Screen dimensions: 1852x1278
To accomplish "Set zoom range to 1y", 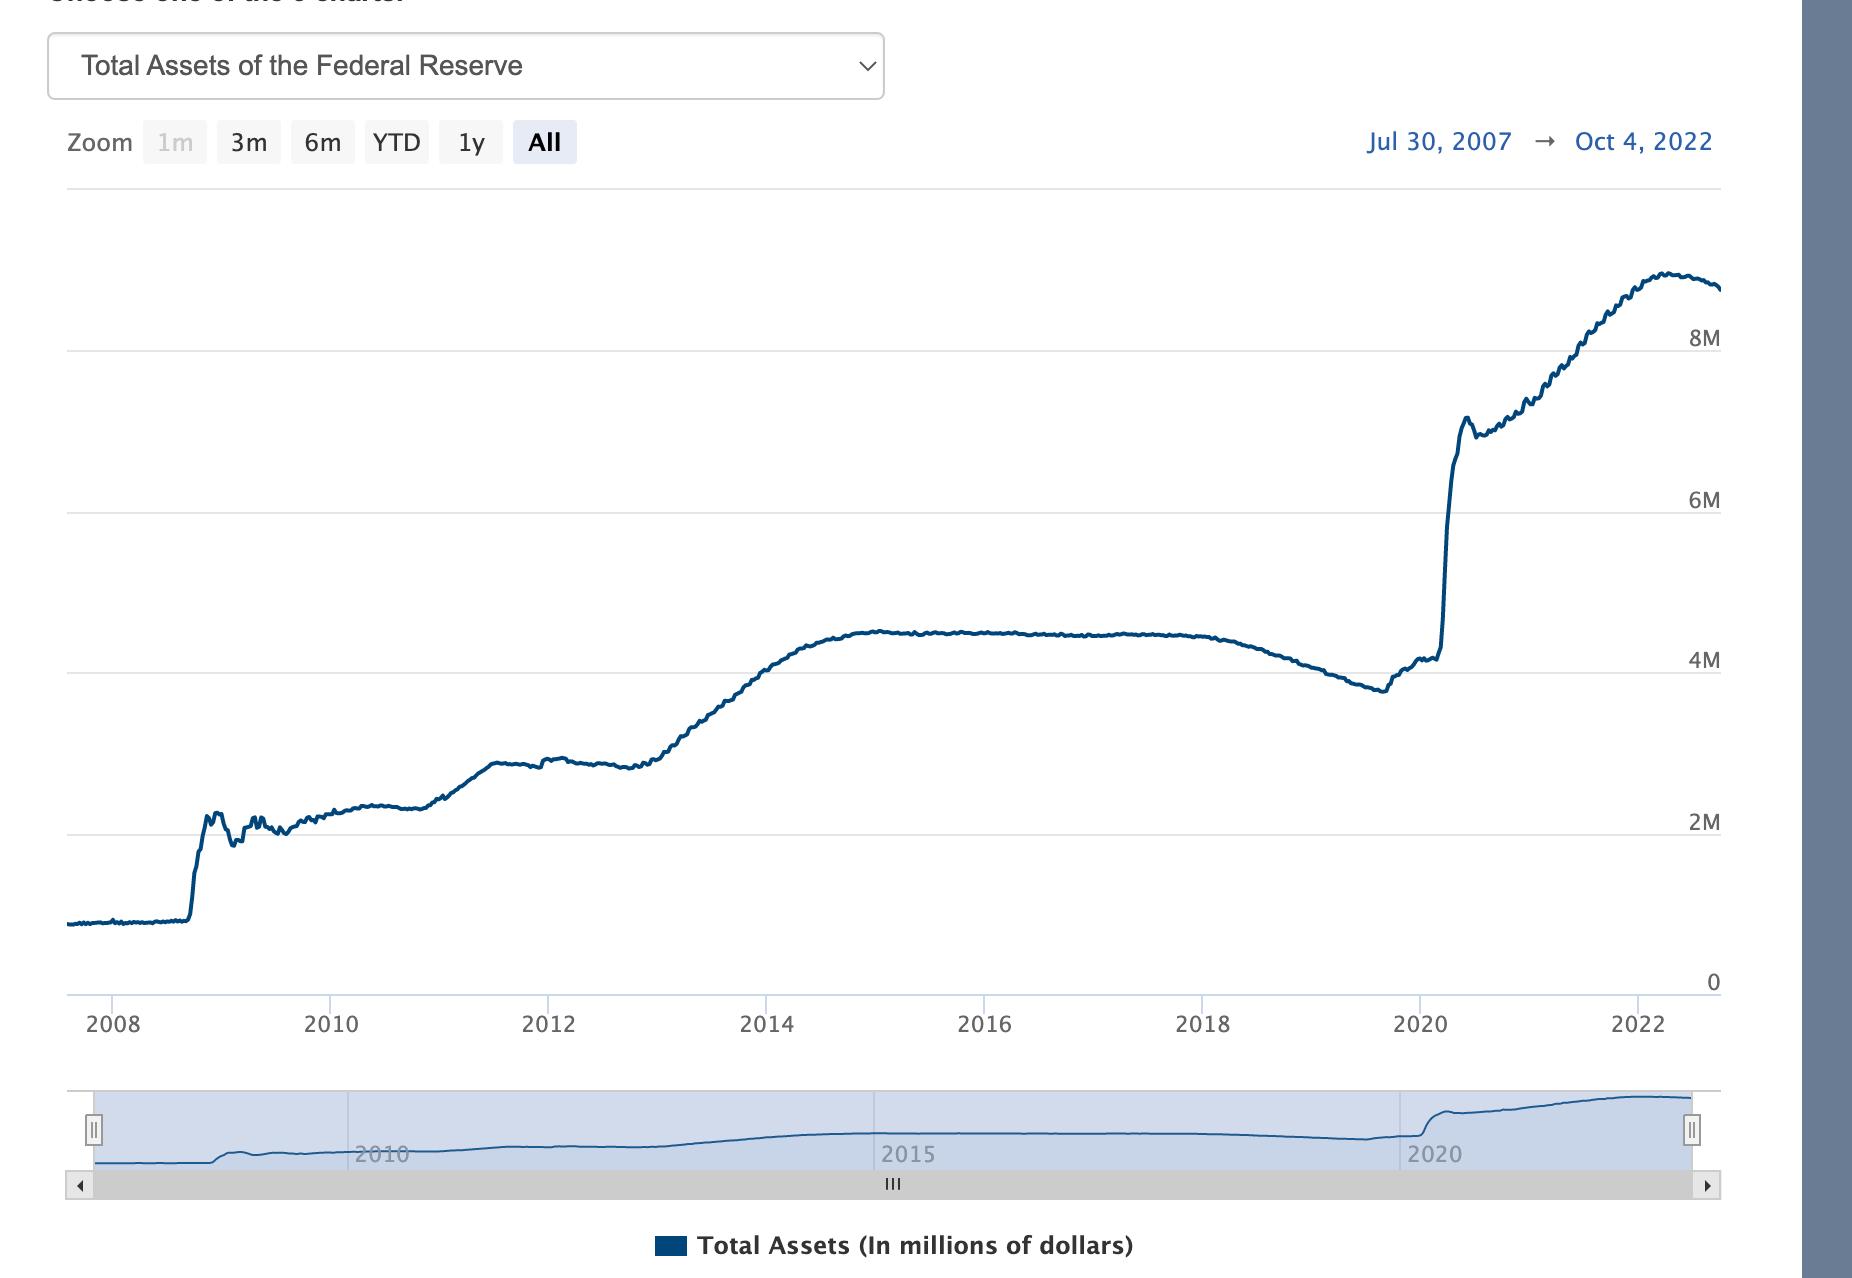I will pyautogui.click(x=471, y=142).
